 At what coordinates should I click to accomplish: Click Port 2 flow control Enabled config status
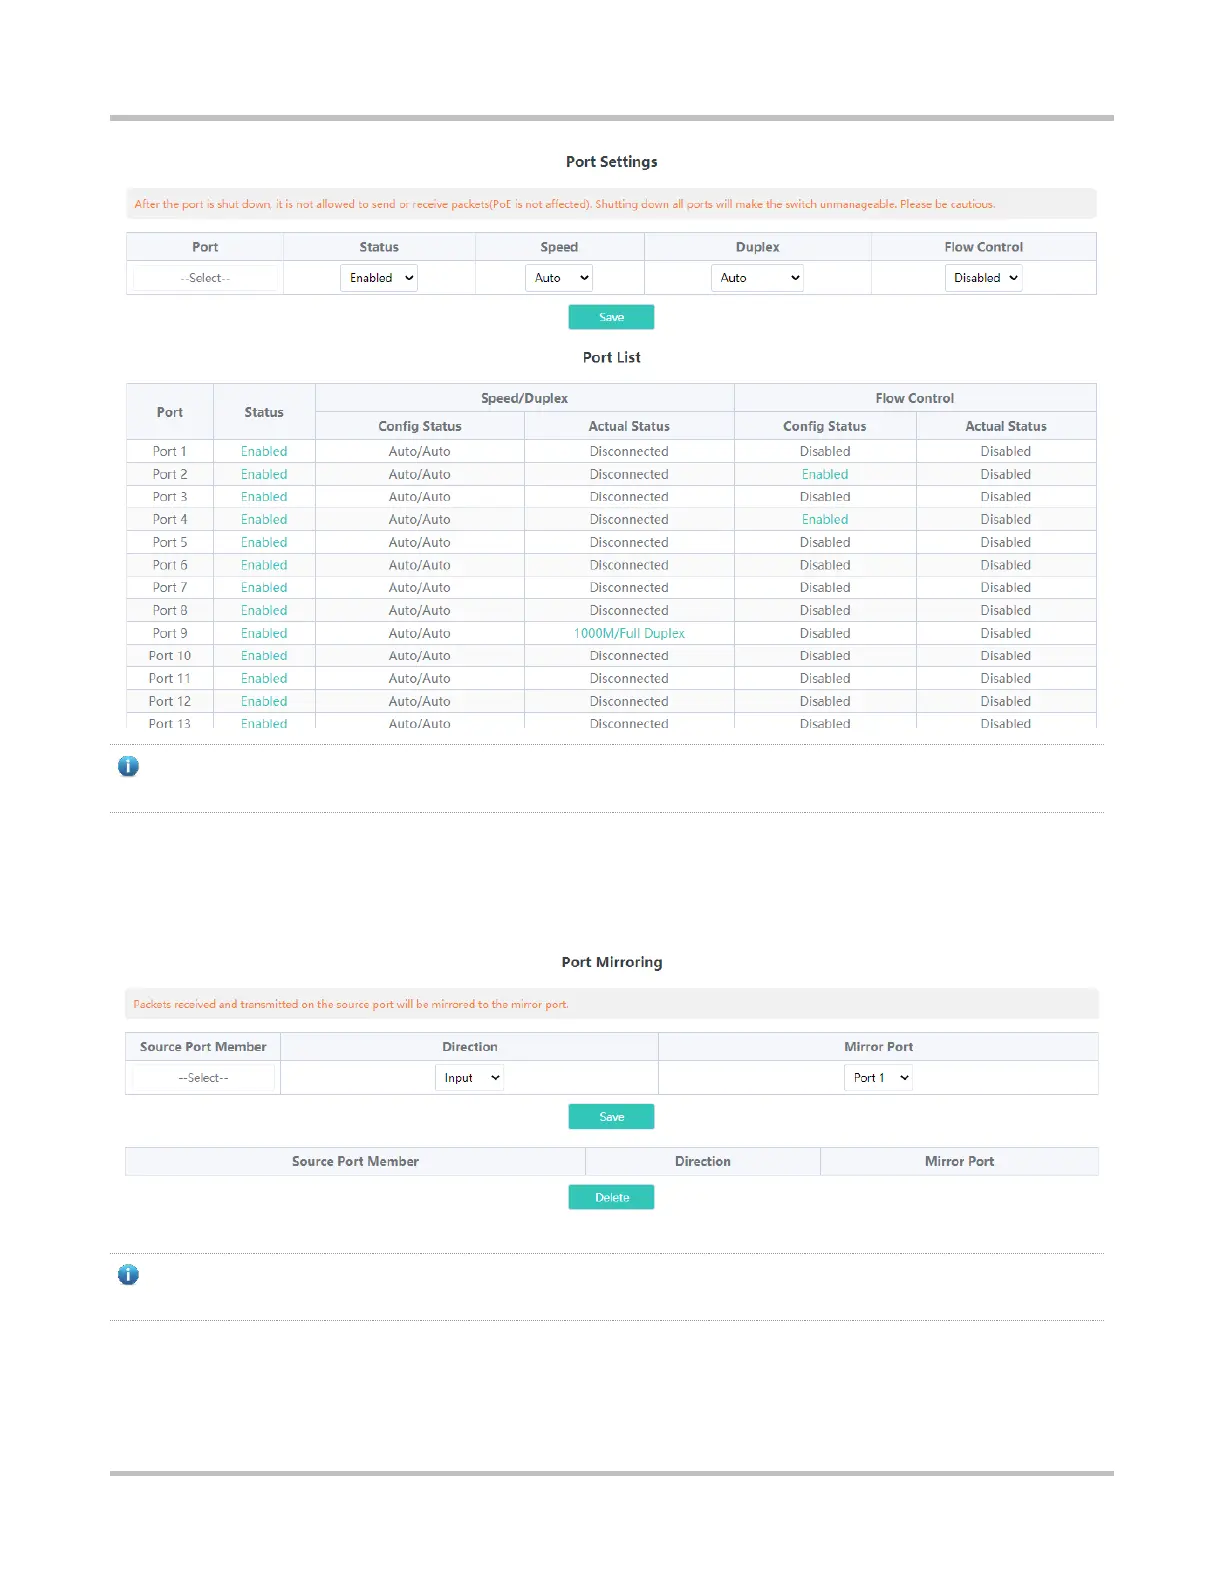tap(825, 474)
